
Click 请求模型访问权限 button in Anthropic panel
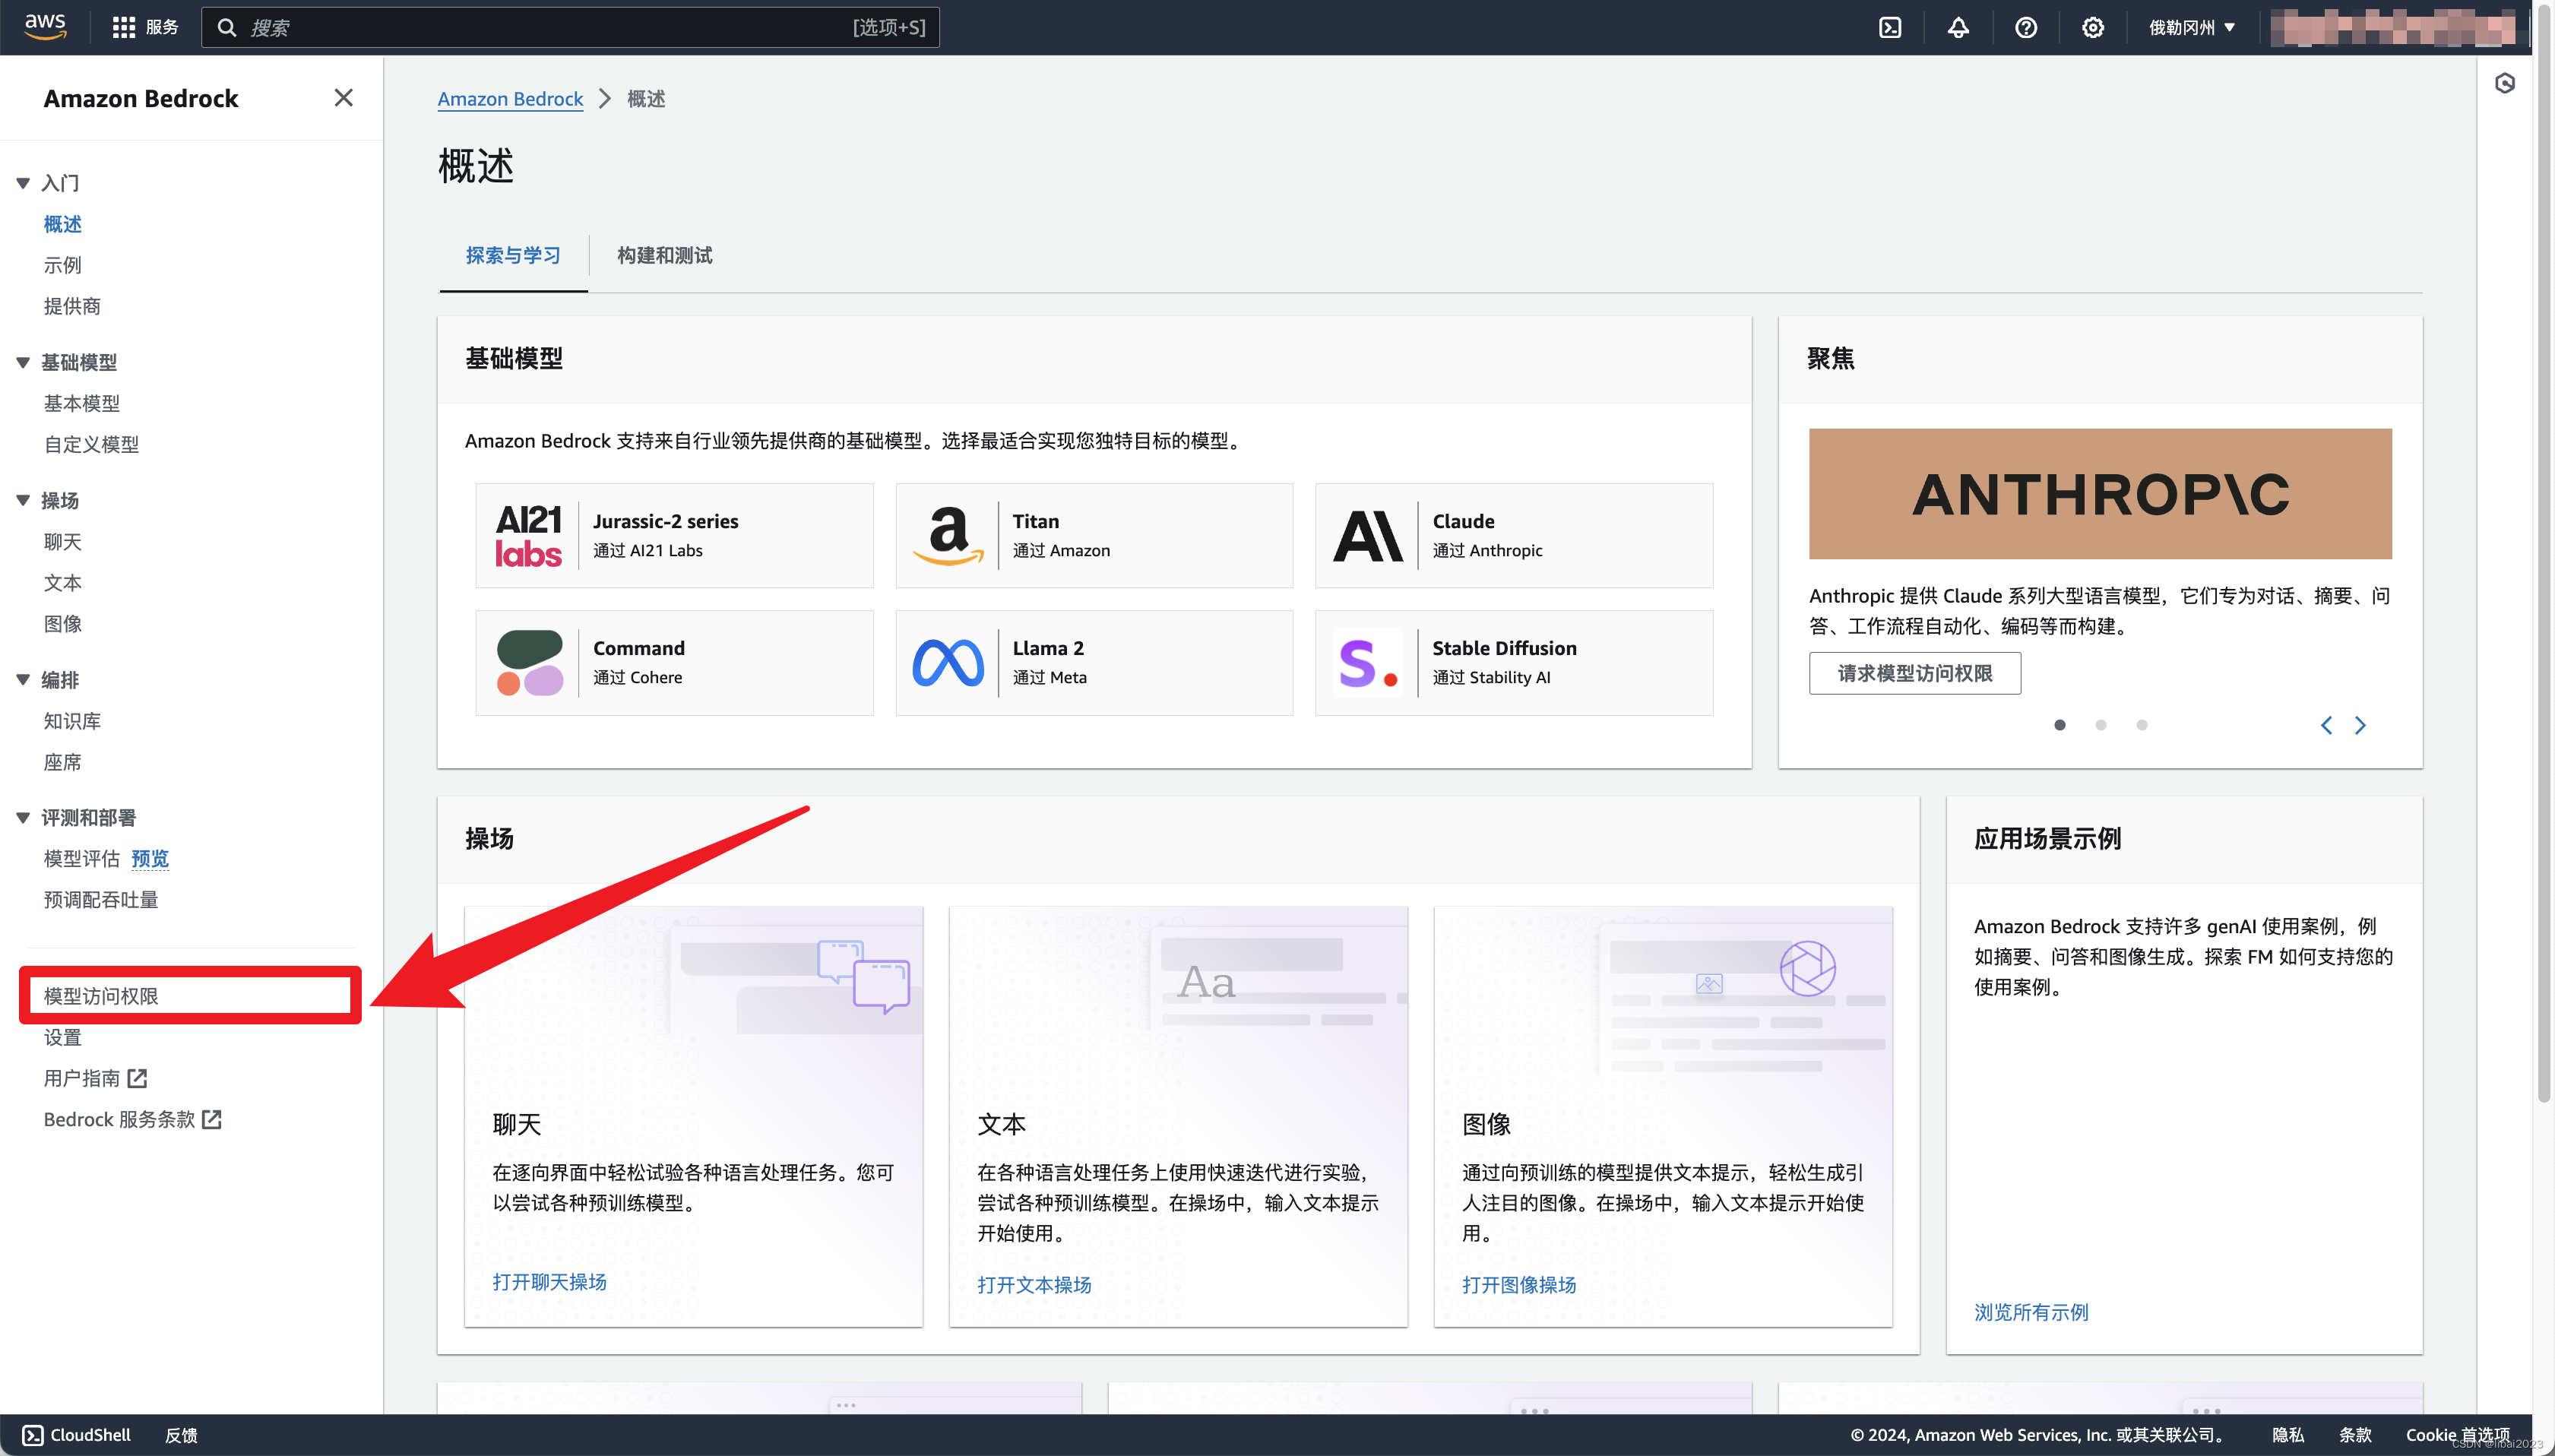1914,672
